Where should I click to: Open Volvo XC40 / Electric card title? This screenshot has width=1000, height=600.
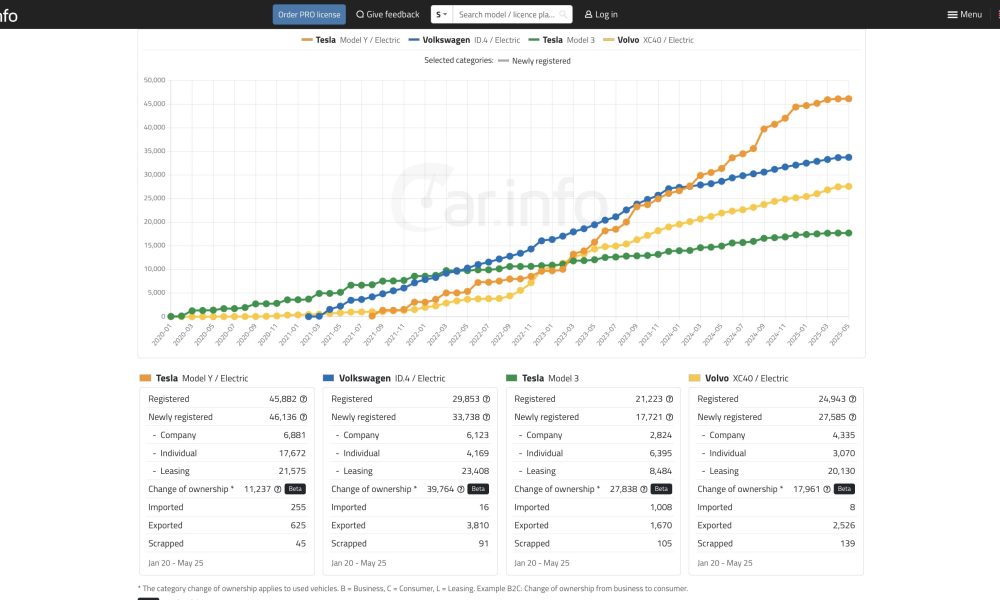click(x=746, y=378)
